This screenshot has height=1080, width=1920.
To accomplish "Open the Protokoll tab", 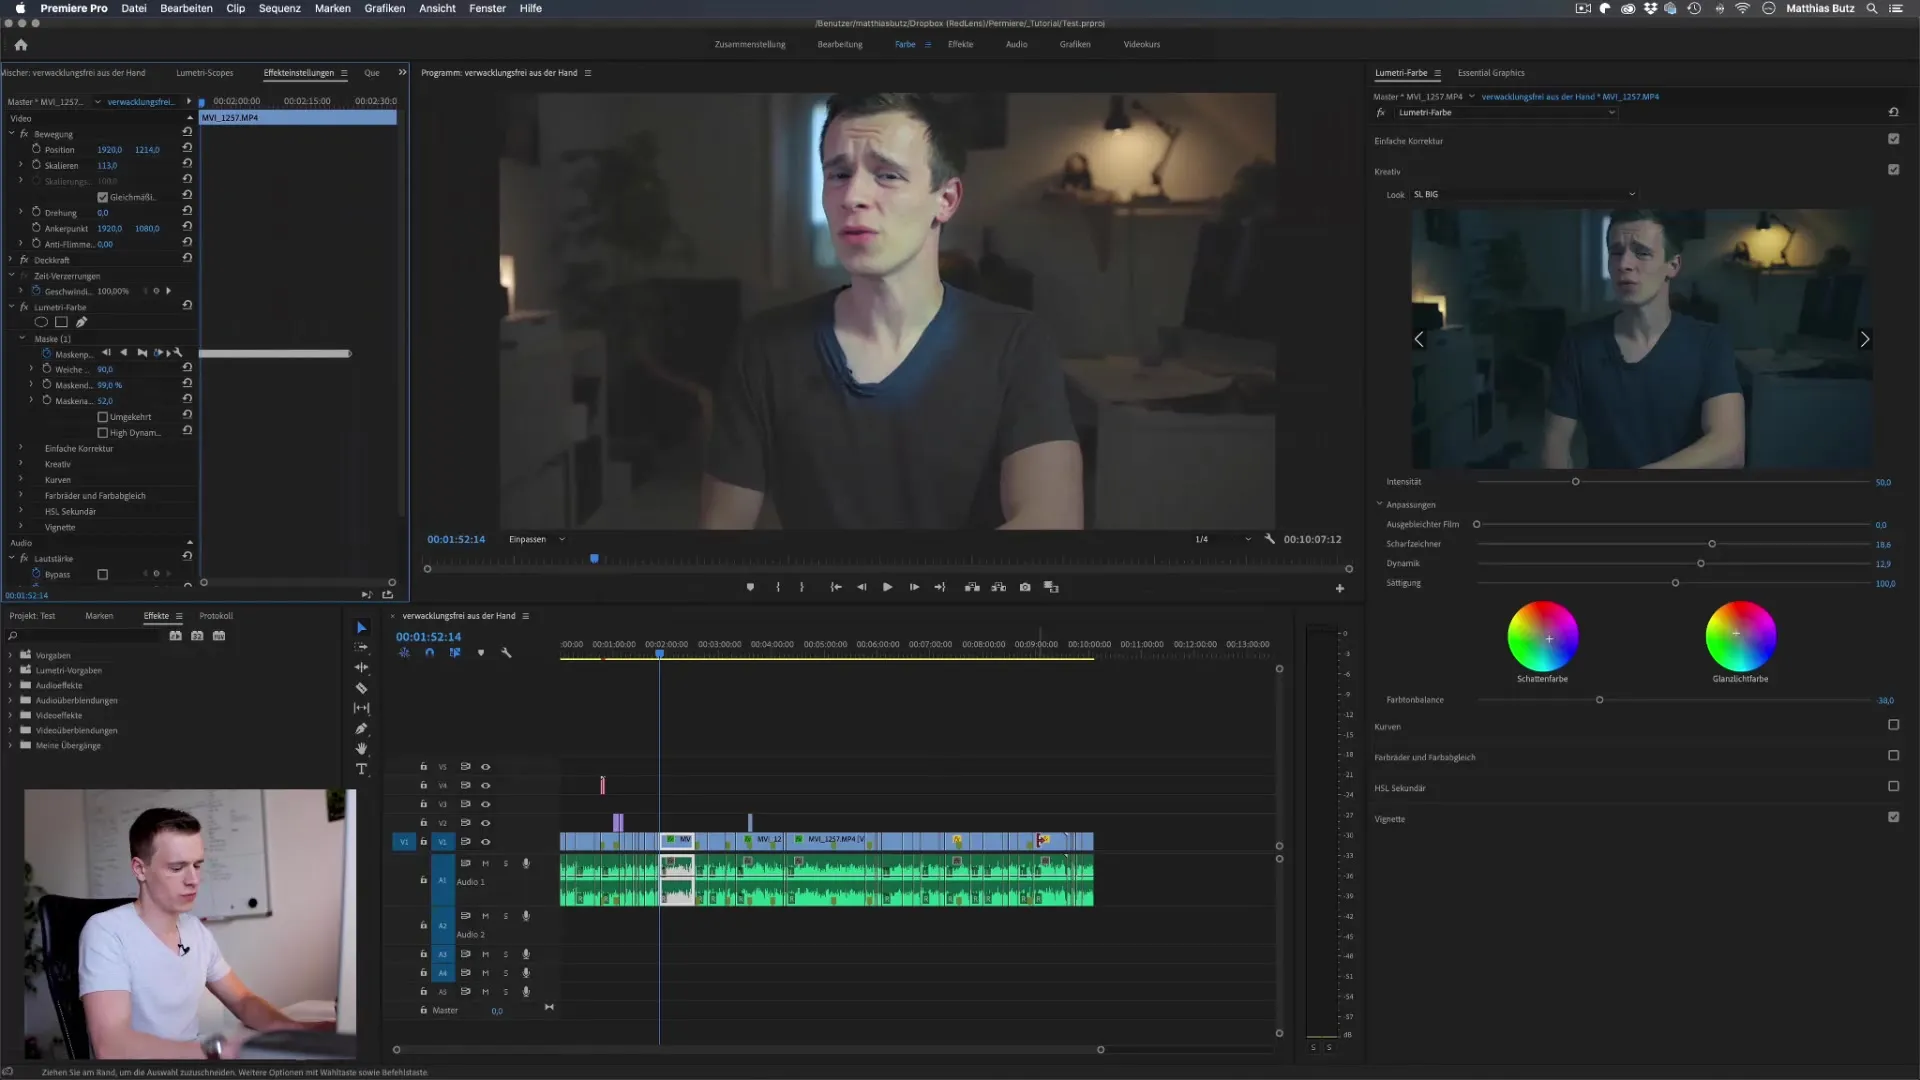I will tap(216, 616).
